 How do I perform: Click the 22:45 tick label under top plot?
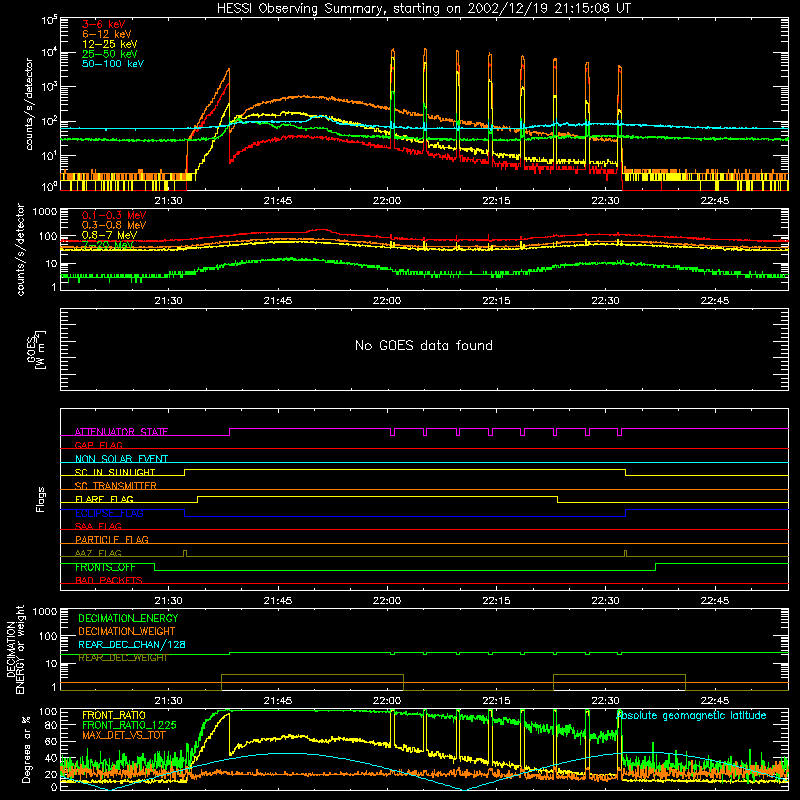click(x=715, y=201)
